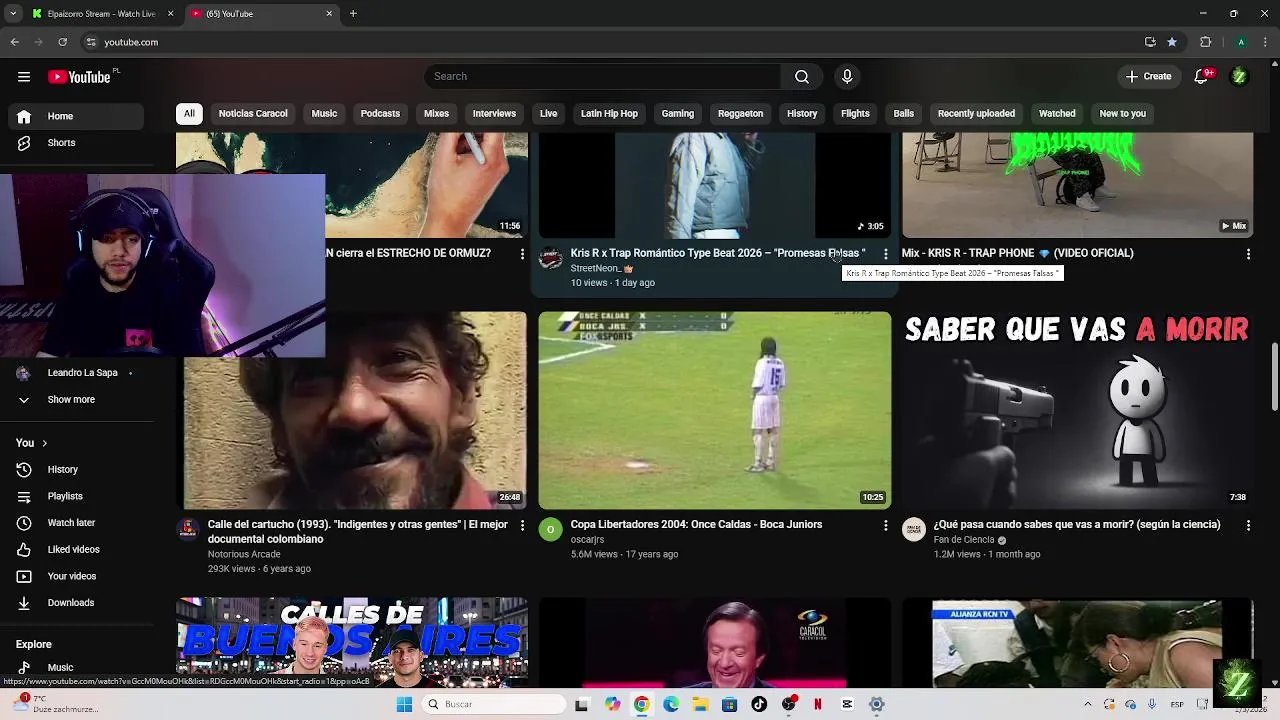Open options for Kris R Trap Romántico video

(885, 255)
